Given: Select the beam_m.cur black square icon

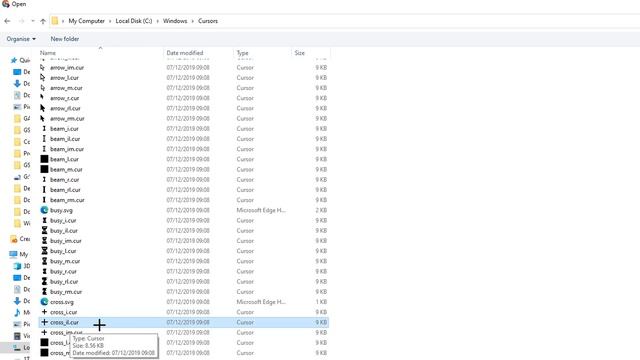Looking at the screenshot, I should click(44, 169).
